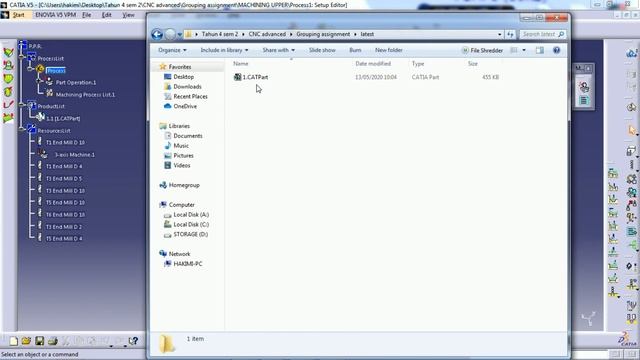Click the Change your view icon in Explorer
Screen dimensions: 640x360
514,50
